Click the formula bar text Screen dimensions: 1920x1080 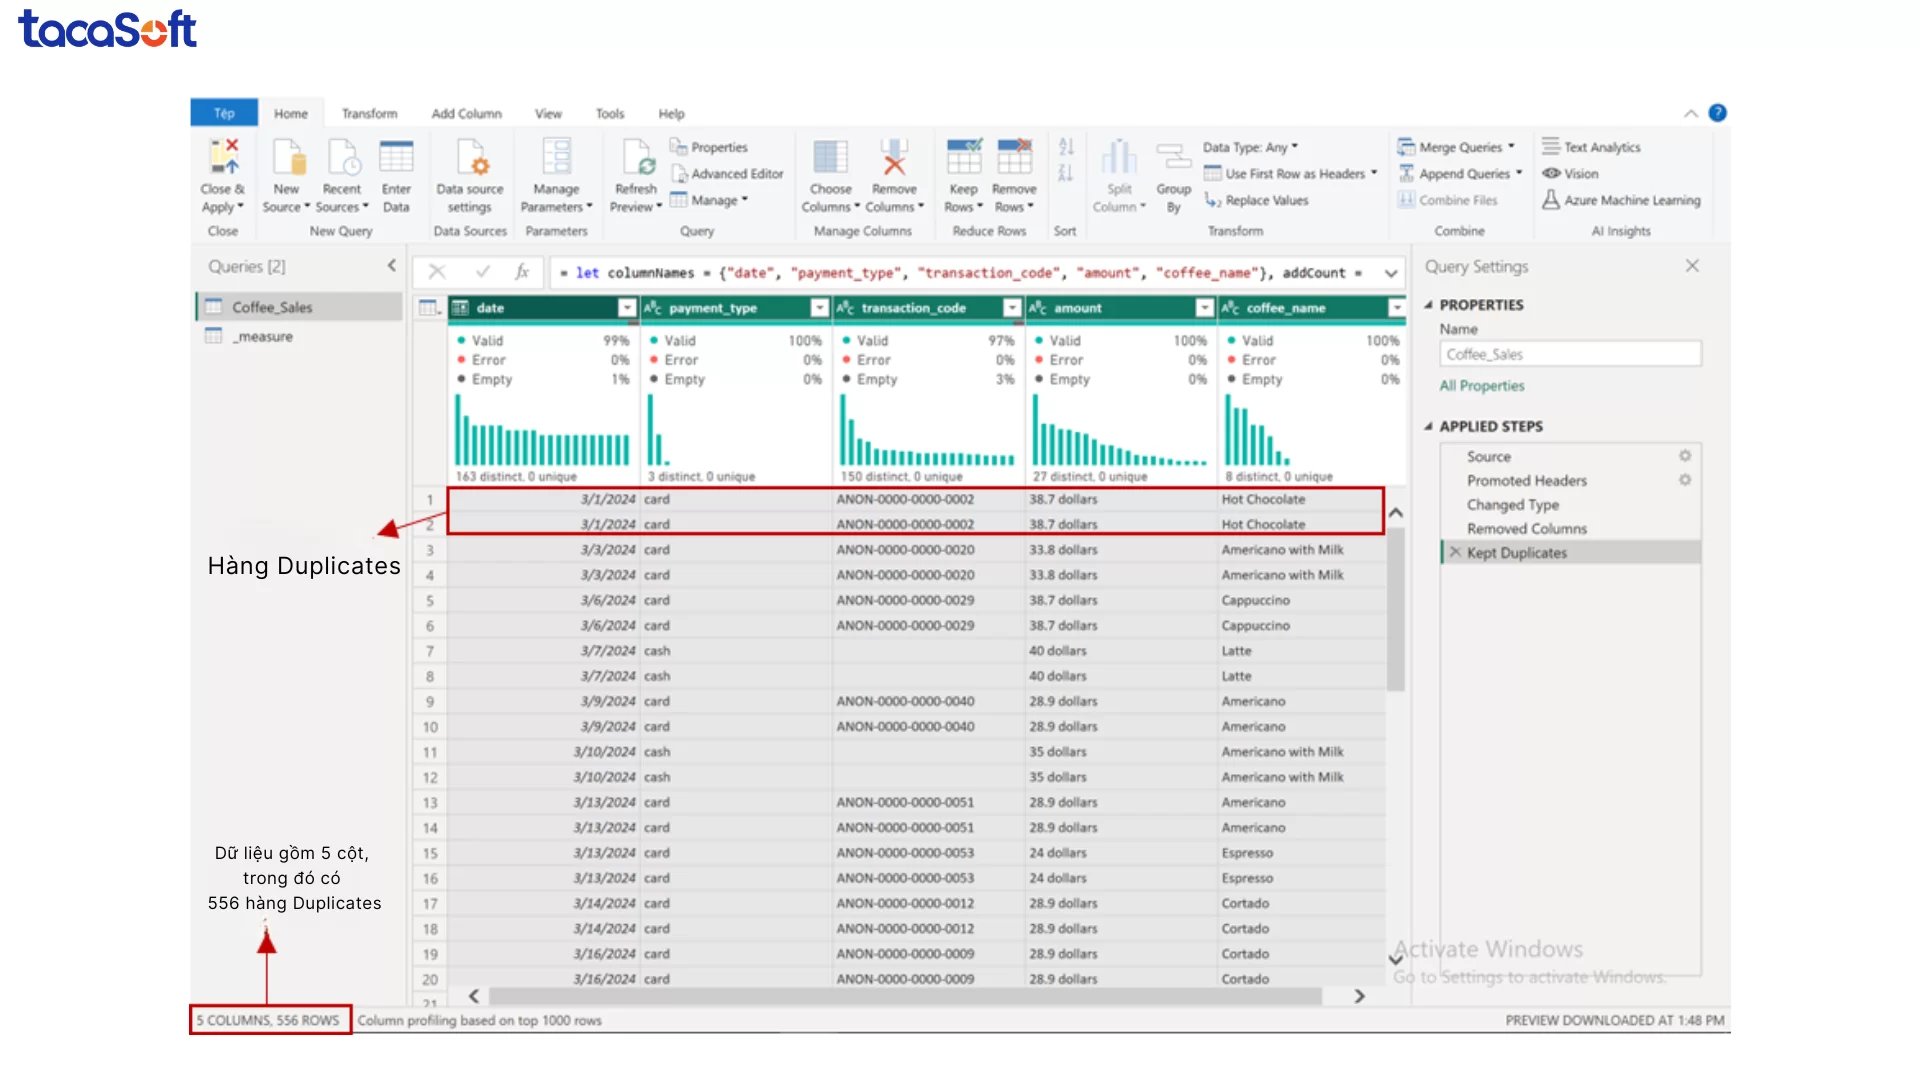(962, 273)
